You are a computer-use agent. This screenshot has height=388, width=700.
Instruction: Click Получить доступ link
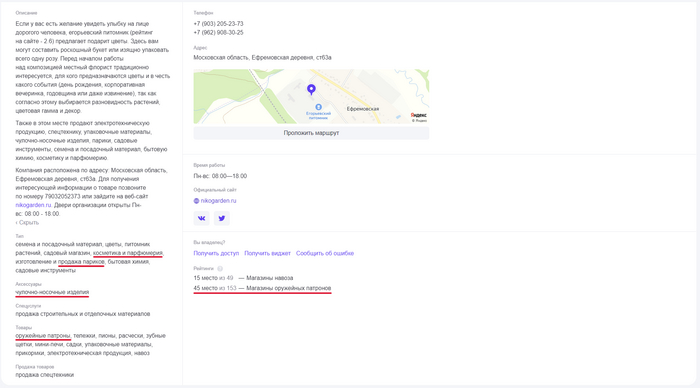tap(216, 253)
